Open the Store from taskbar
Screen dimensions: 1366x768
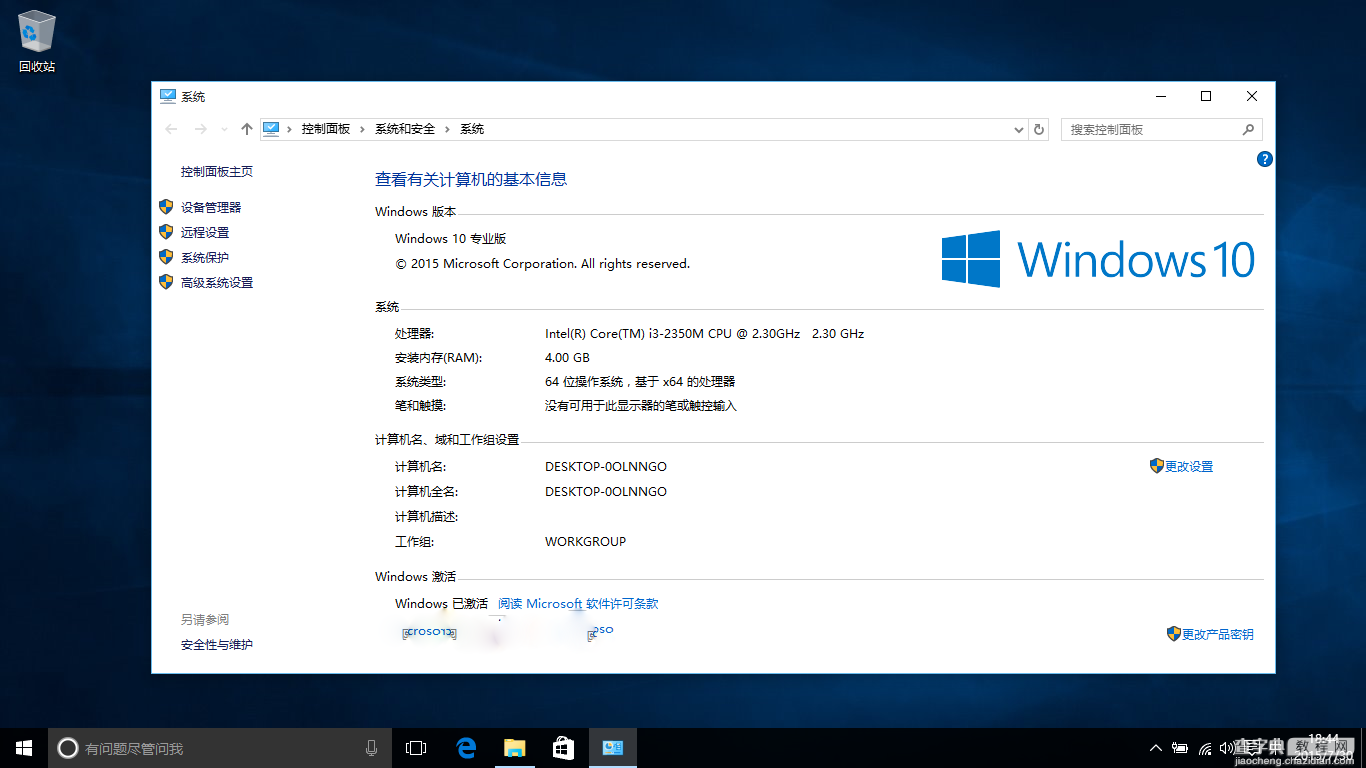(563, 748)
